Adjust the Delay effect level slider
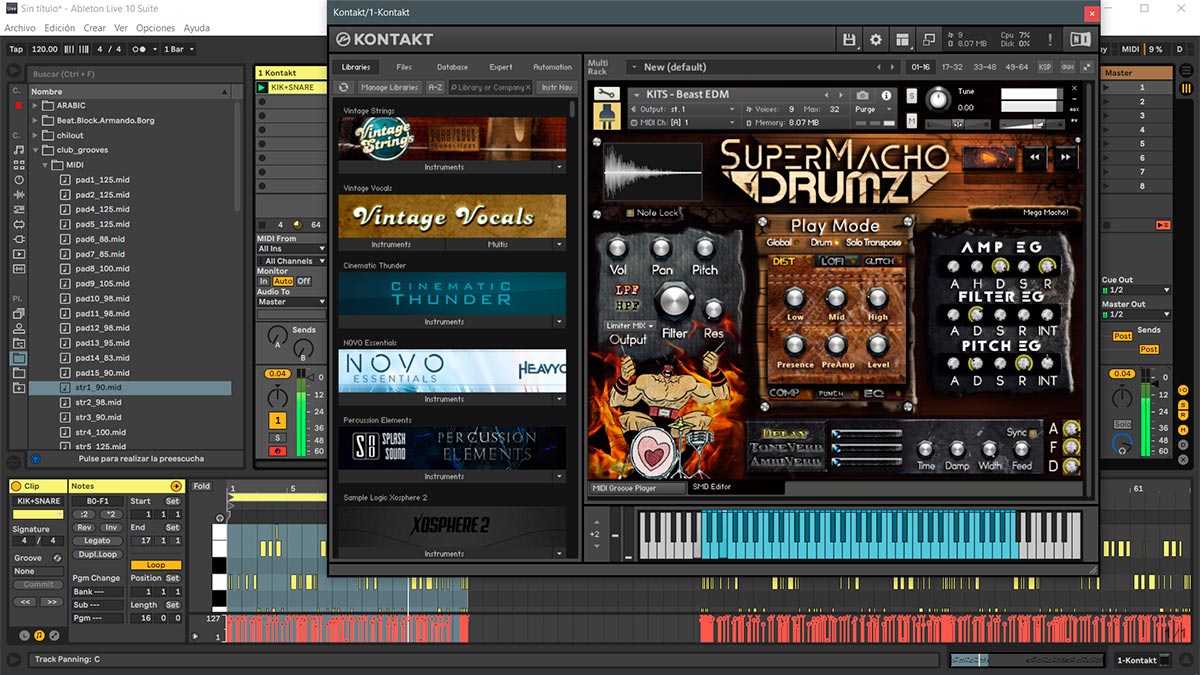 pos(868,433)
